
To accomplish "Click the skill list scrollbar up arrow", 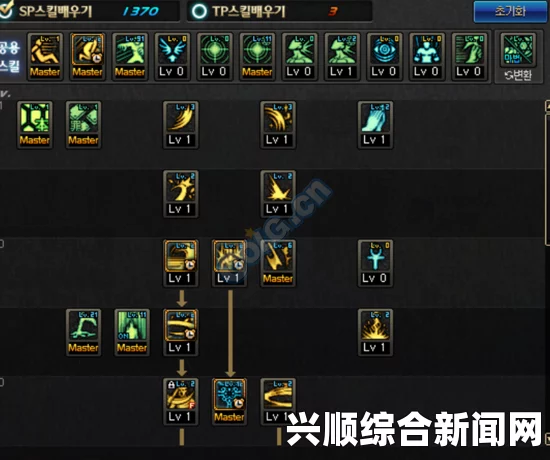I will (x=547, y=106).
